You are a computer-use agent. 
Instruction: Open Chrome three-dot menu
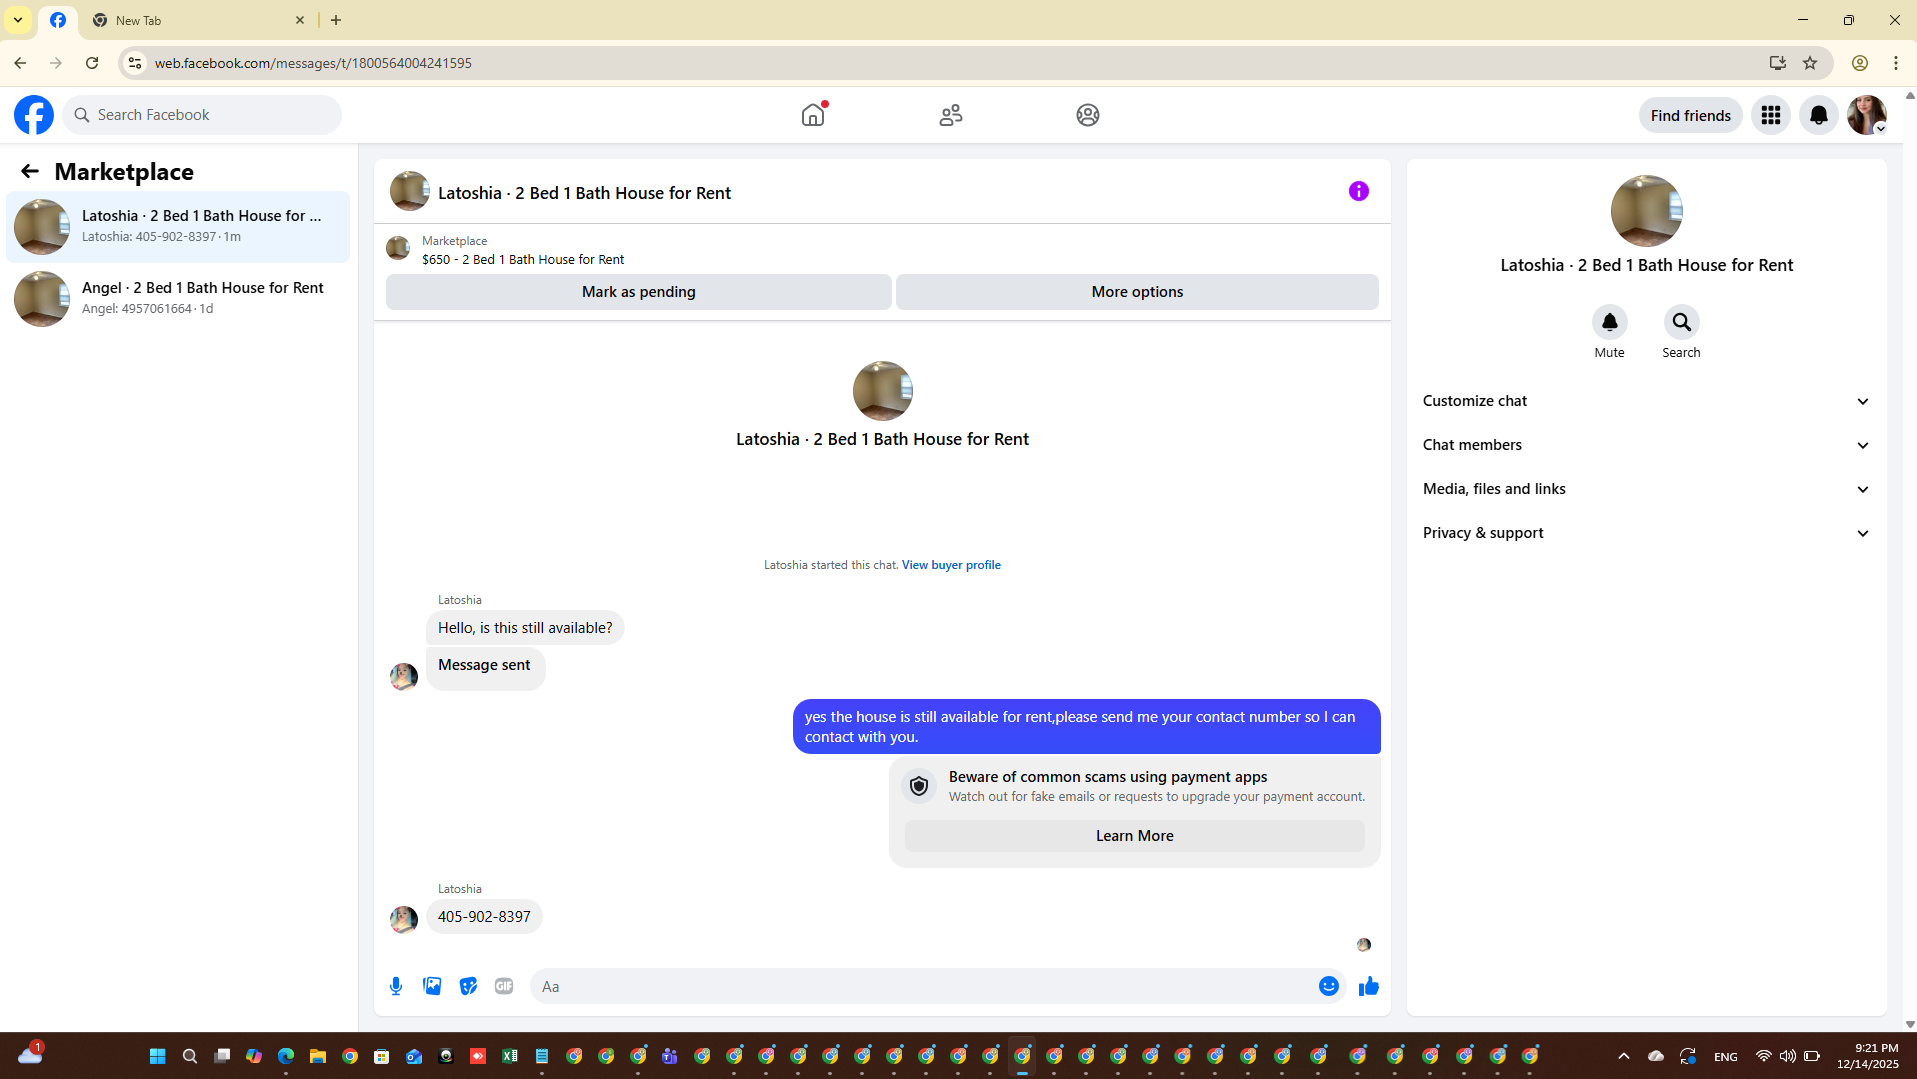pos(1896,63)
